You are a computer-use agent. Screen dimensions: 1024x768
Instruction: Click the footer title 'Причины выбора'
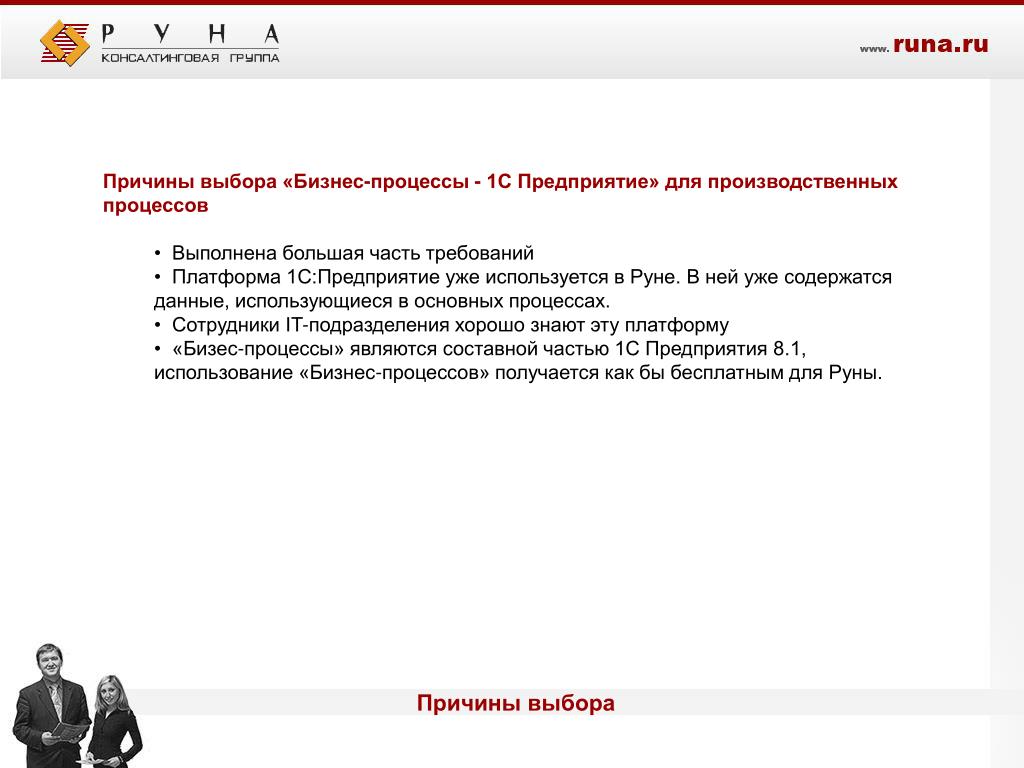tap(516, 703)
